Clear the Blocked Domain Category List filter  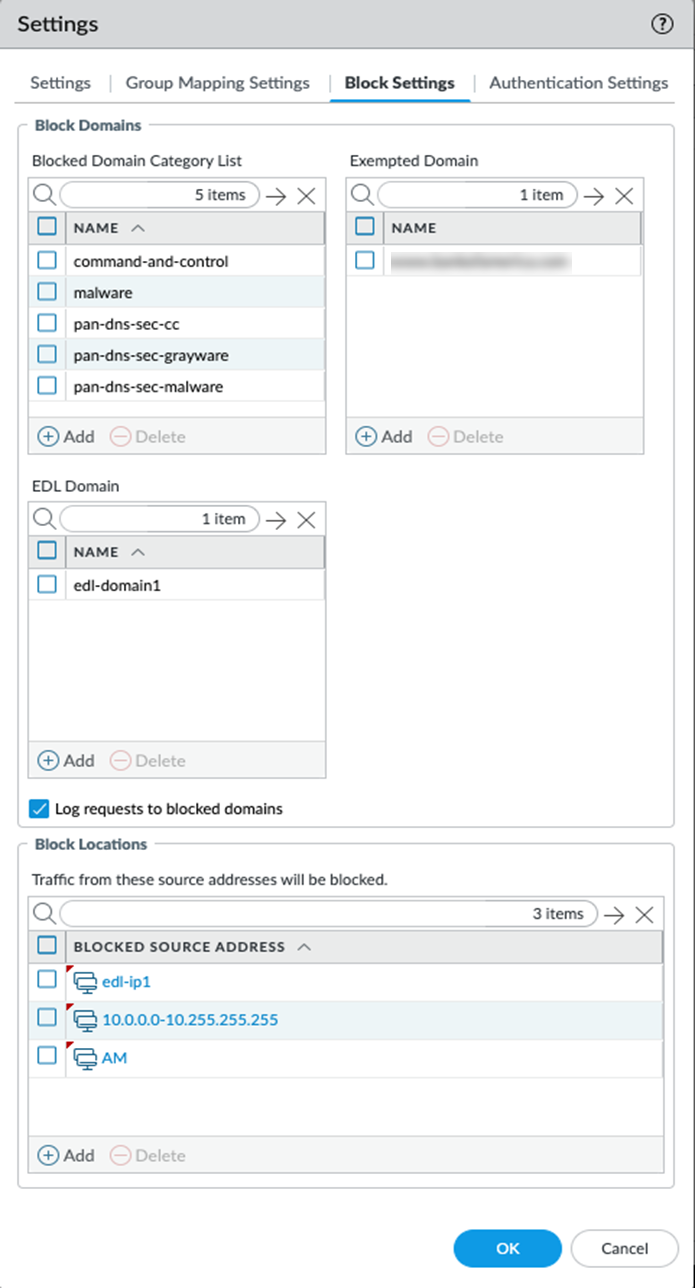pyautogui.click(x=306, y=195)
